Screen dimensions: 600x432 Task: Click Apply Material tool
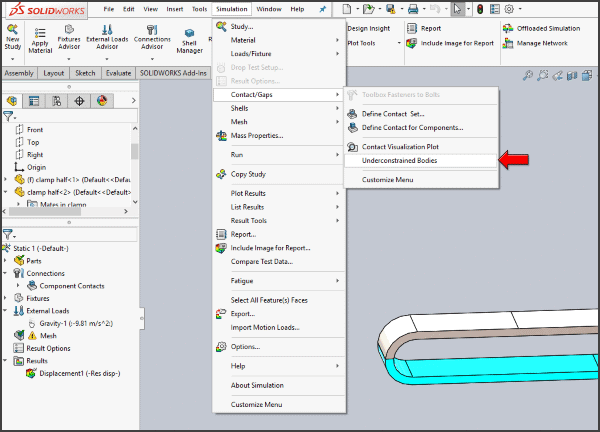[40, 40]
